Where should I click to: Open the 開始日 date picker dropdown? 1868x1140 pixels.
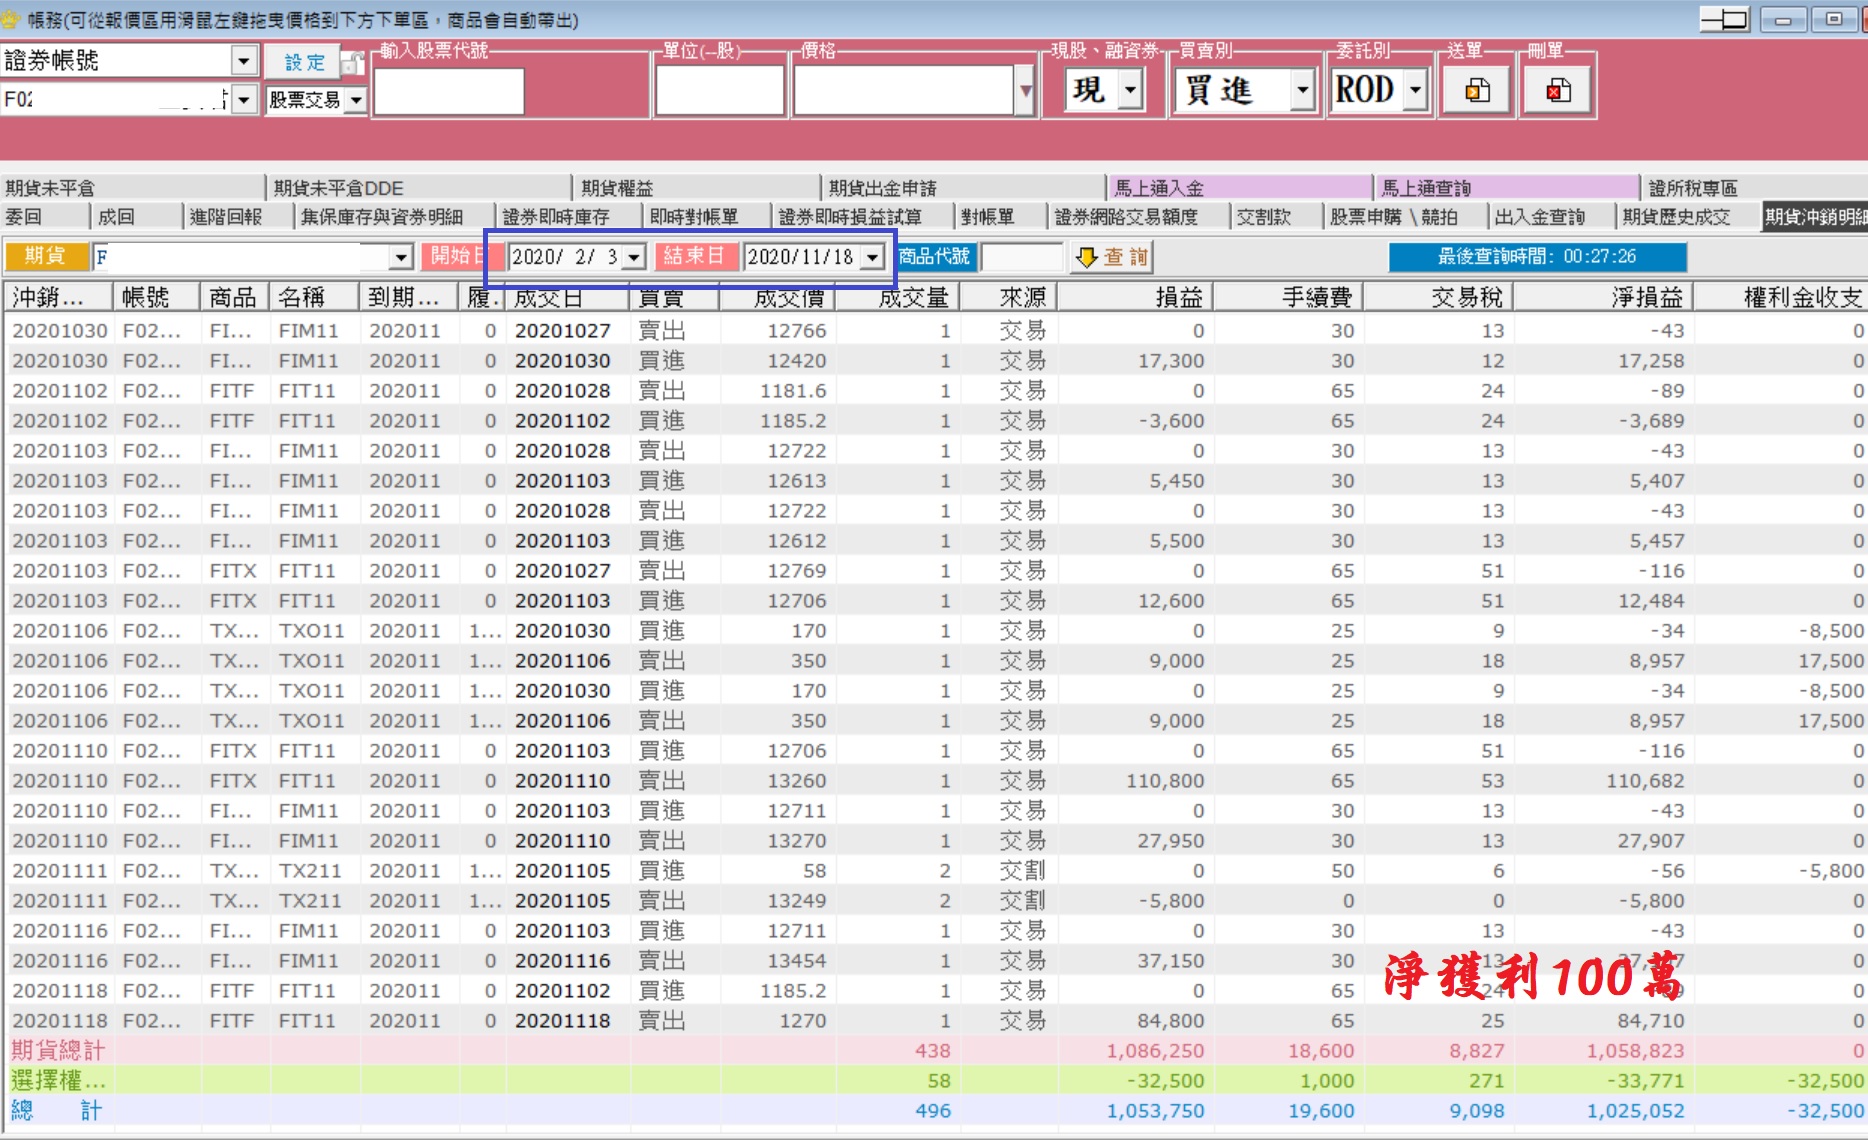(634, 257)
